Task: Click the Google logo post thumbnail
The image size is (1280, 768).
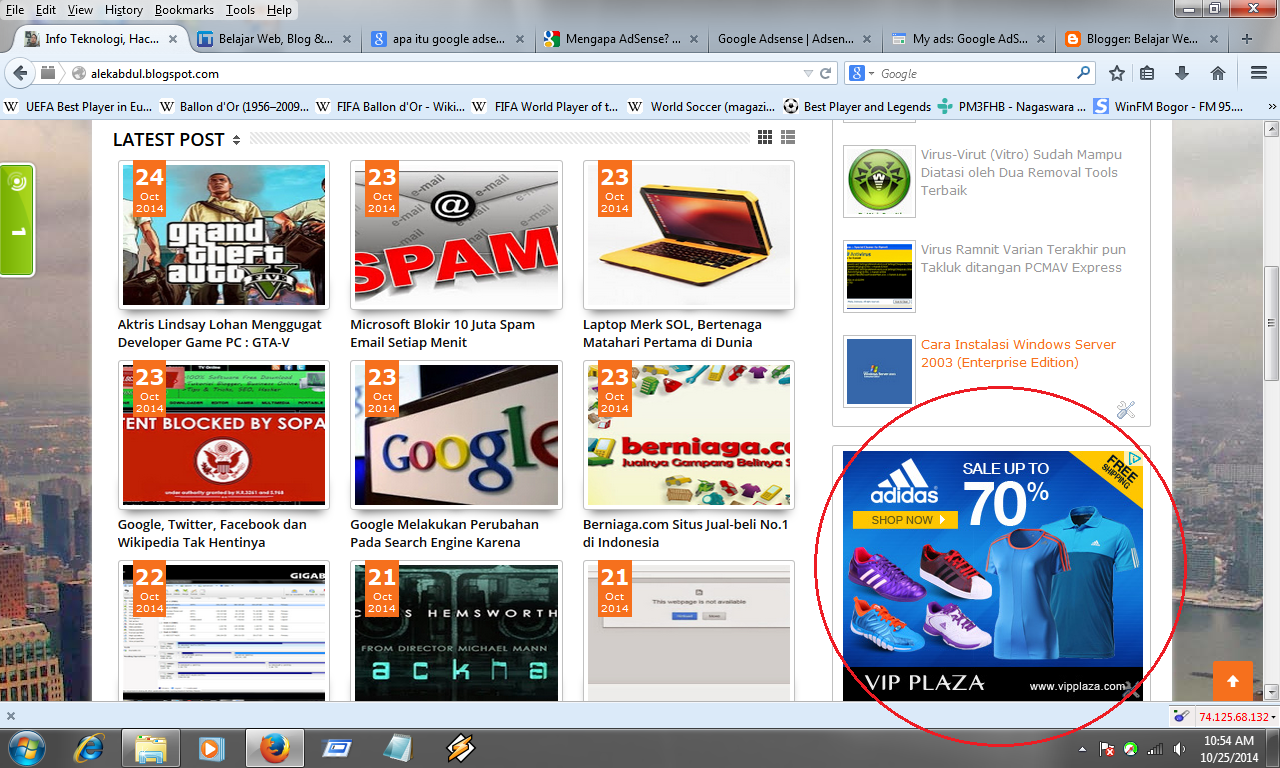Action: (456, 435)
